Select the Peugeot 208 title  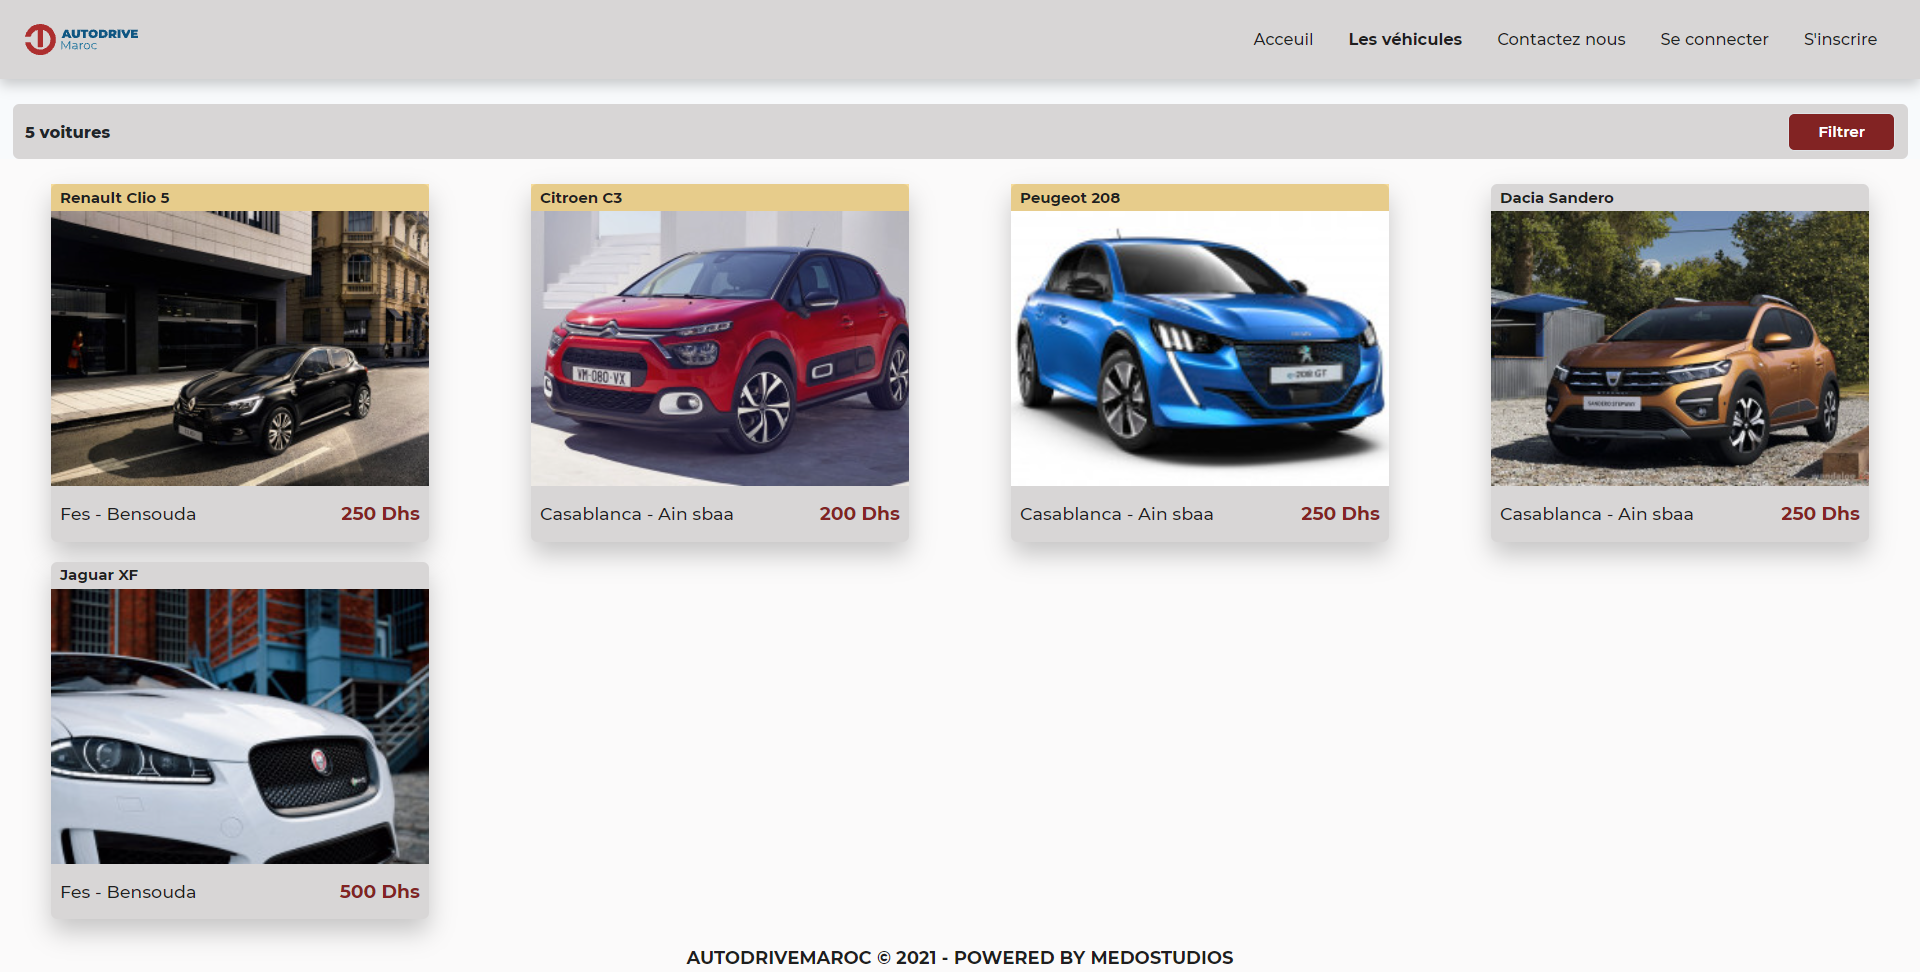(1070, 198)
